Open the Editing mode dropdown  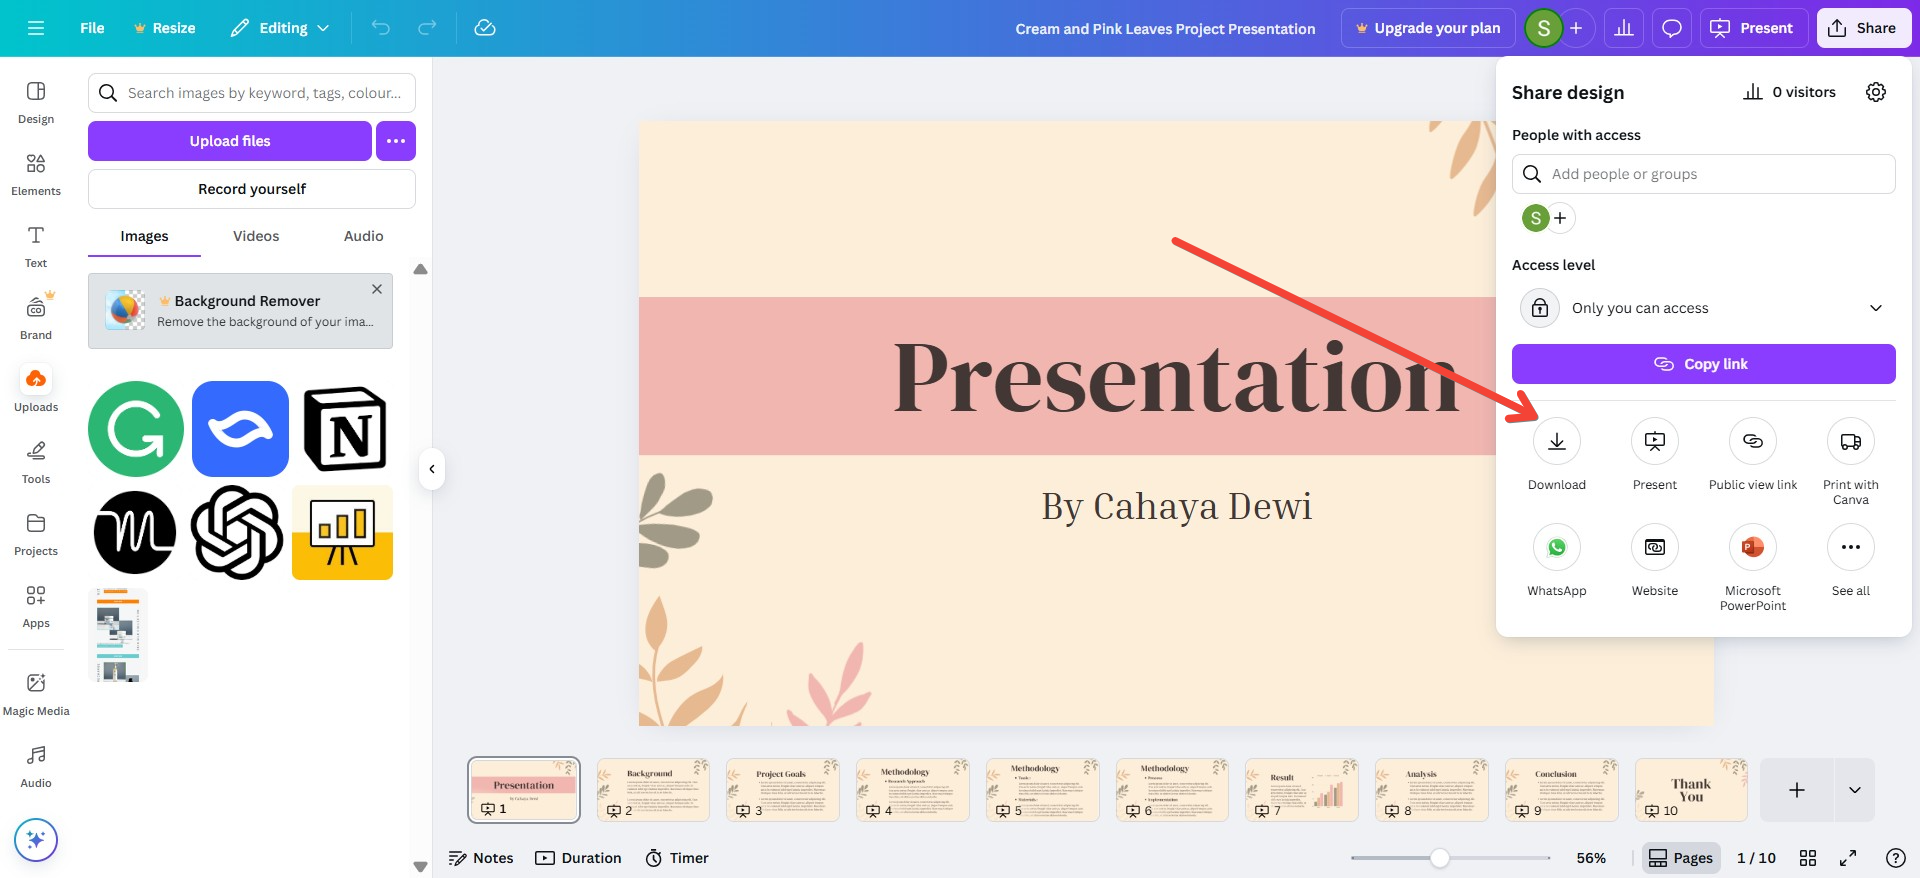point(280,28)
